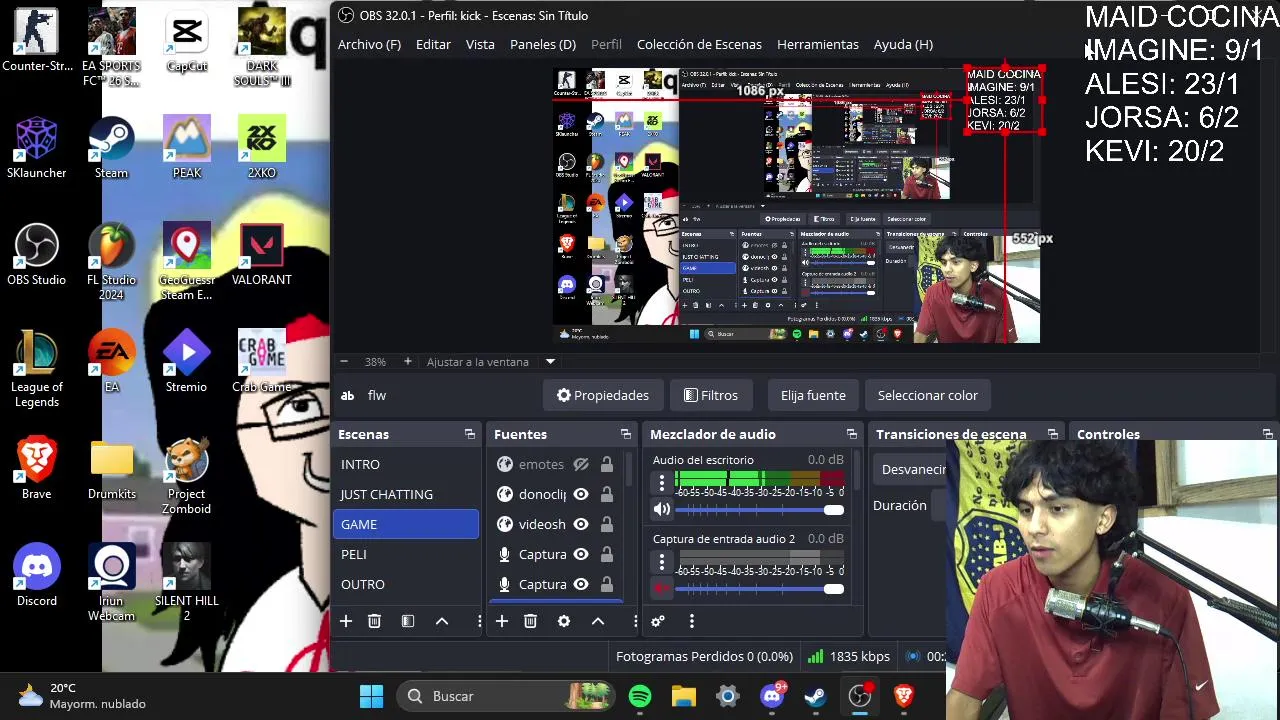This screenshot has width=1280, height=720.
Task: Open scene filters icon in Escenas toolbar
Action: (408, 621)
